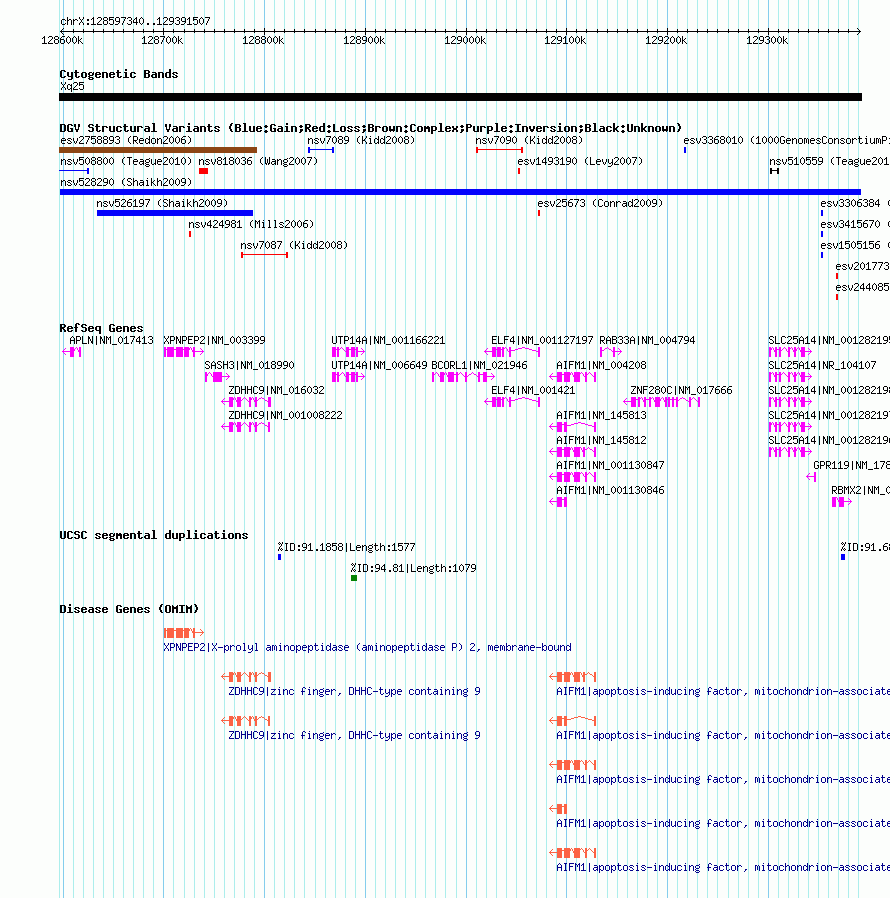Click the AIFM1|NM_145813 transcript
Viewport: 890px width, 898px height.
[573, 427]
